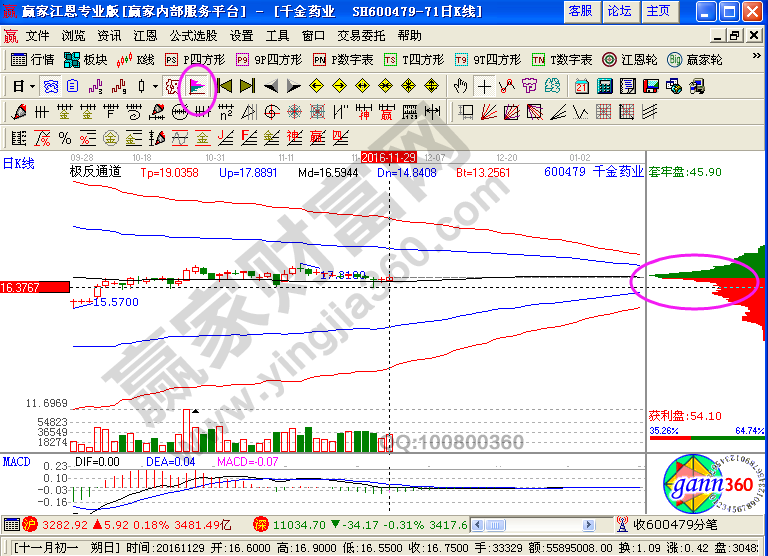Click the 主页 homepage button

(x=658, y=11)
